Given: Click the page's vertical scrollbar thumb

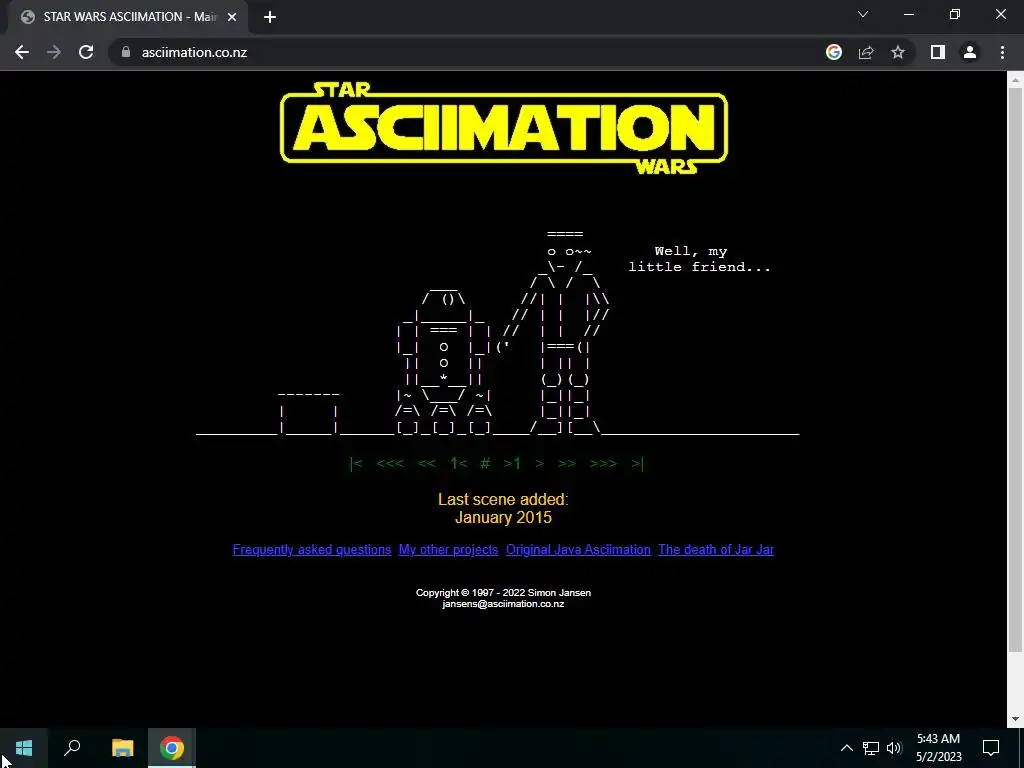Looking at the screenshot, I should [x=1015, y=369].
